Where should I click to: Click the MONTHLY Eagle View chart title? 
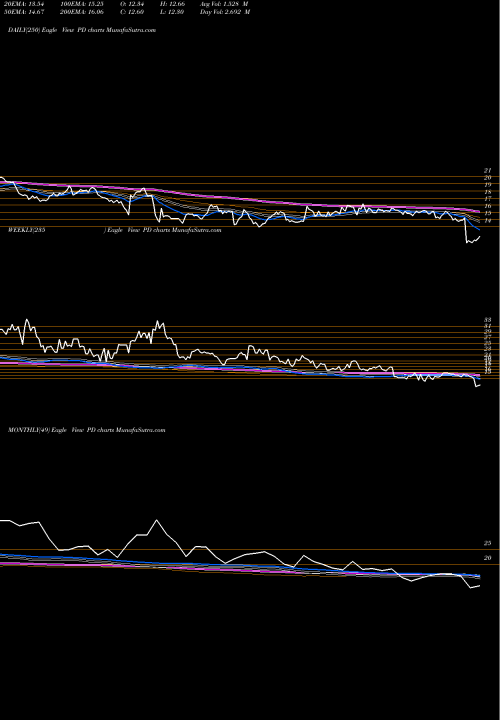[x=86, y=430]
